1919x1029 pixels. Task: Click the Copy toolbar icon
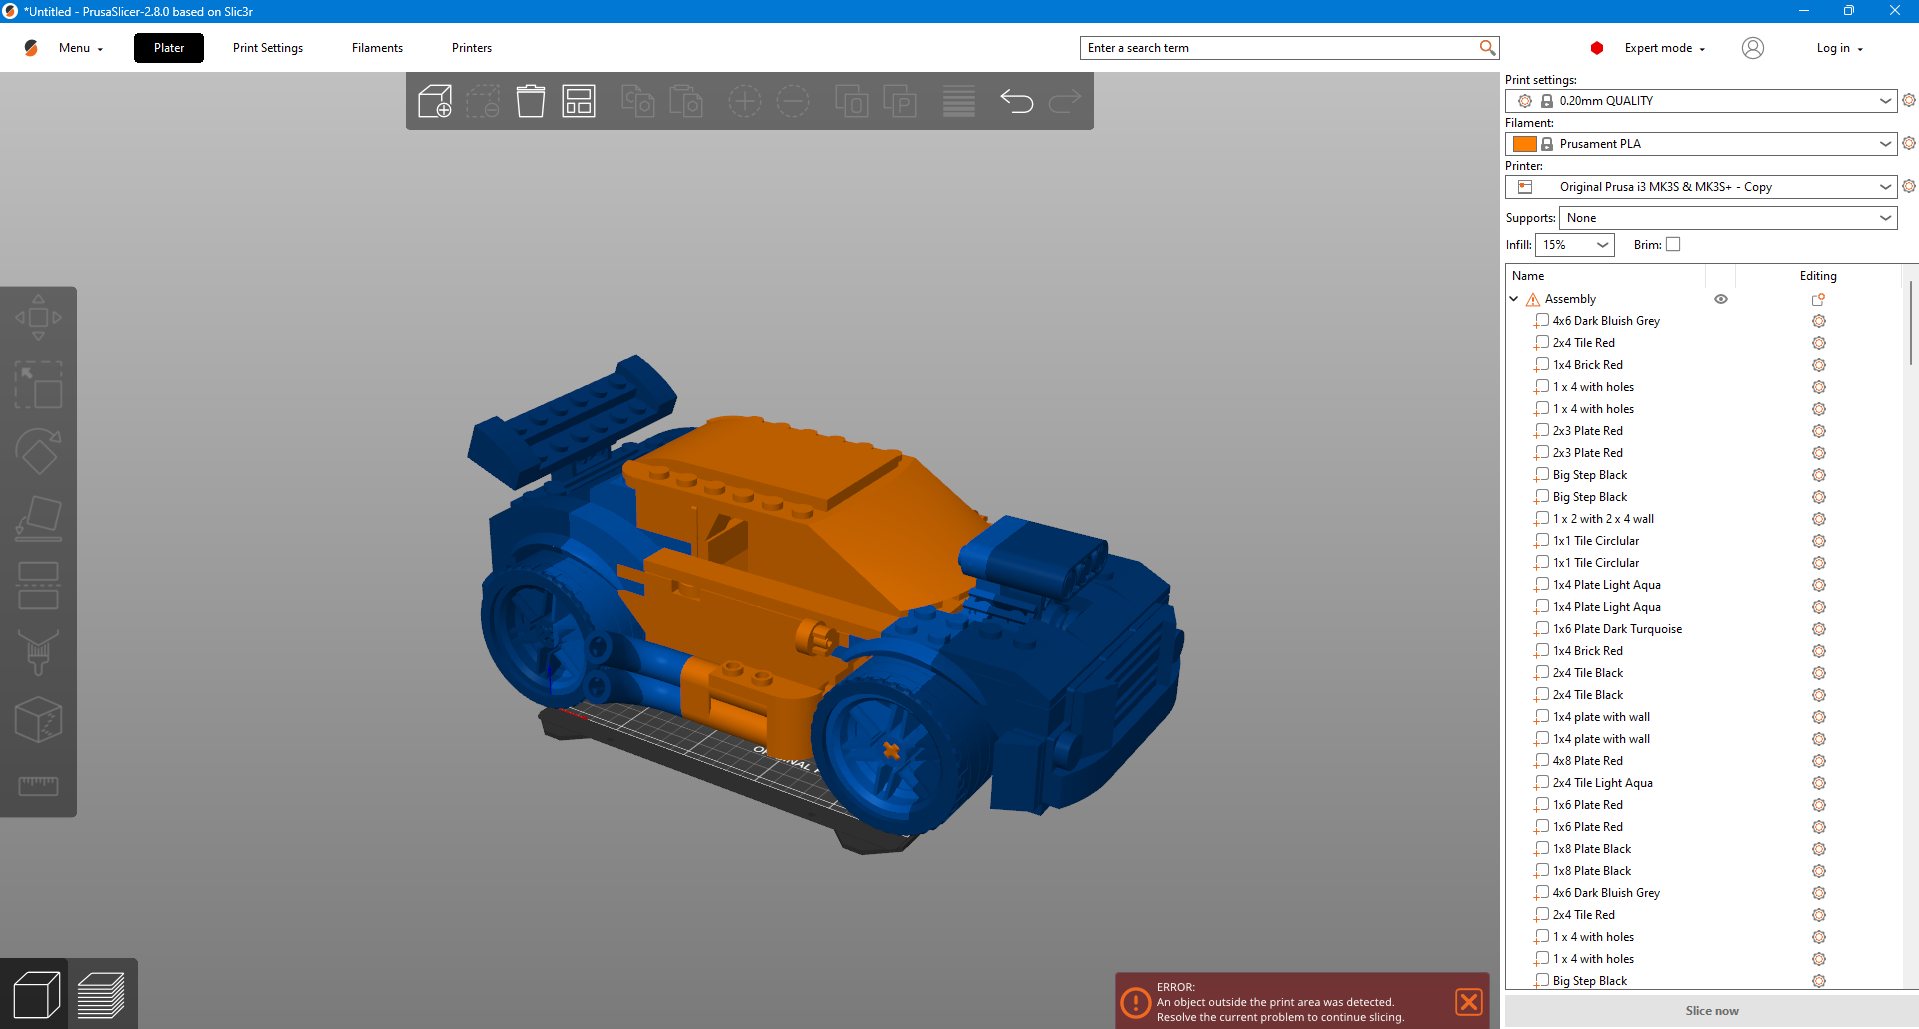pos(637,101)
